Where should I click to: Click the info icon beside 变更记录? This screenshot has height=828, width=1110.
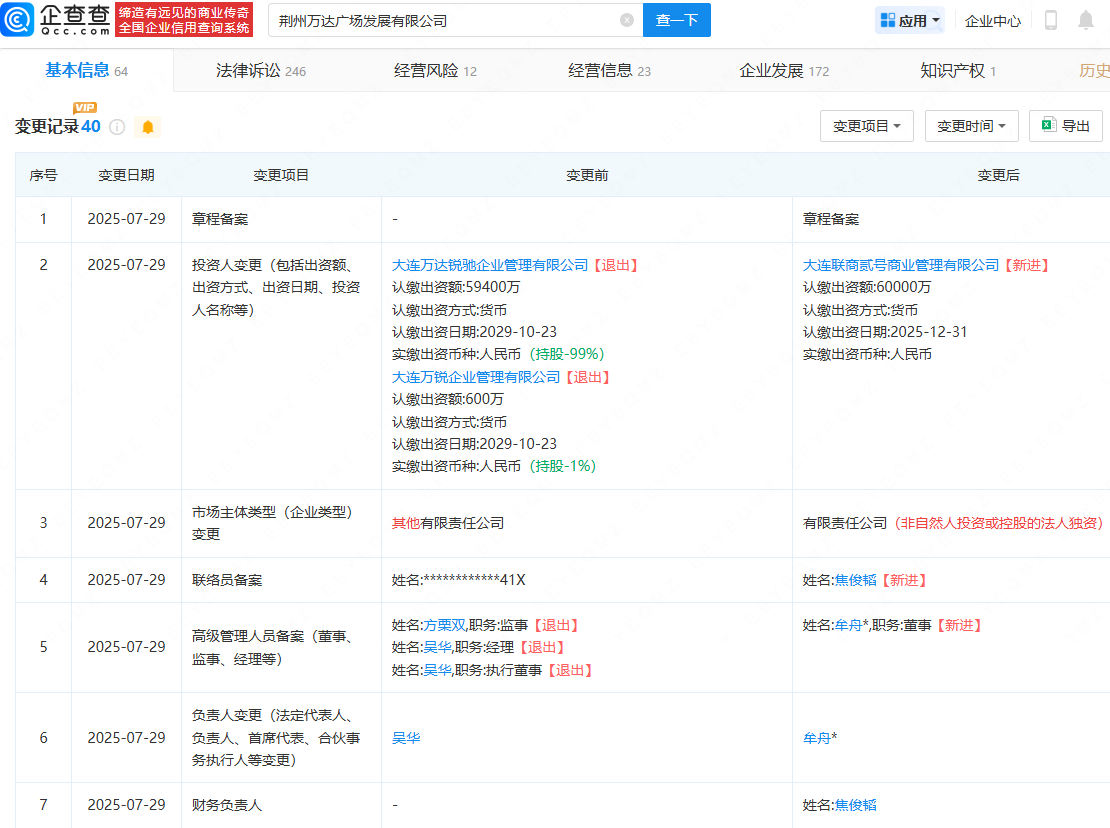coord(118,127)
